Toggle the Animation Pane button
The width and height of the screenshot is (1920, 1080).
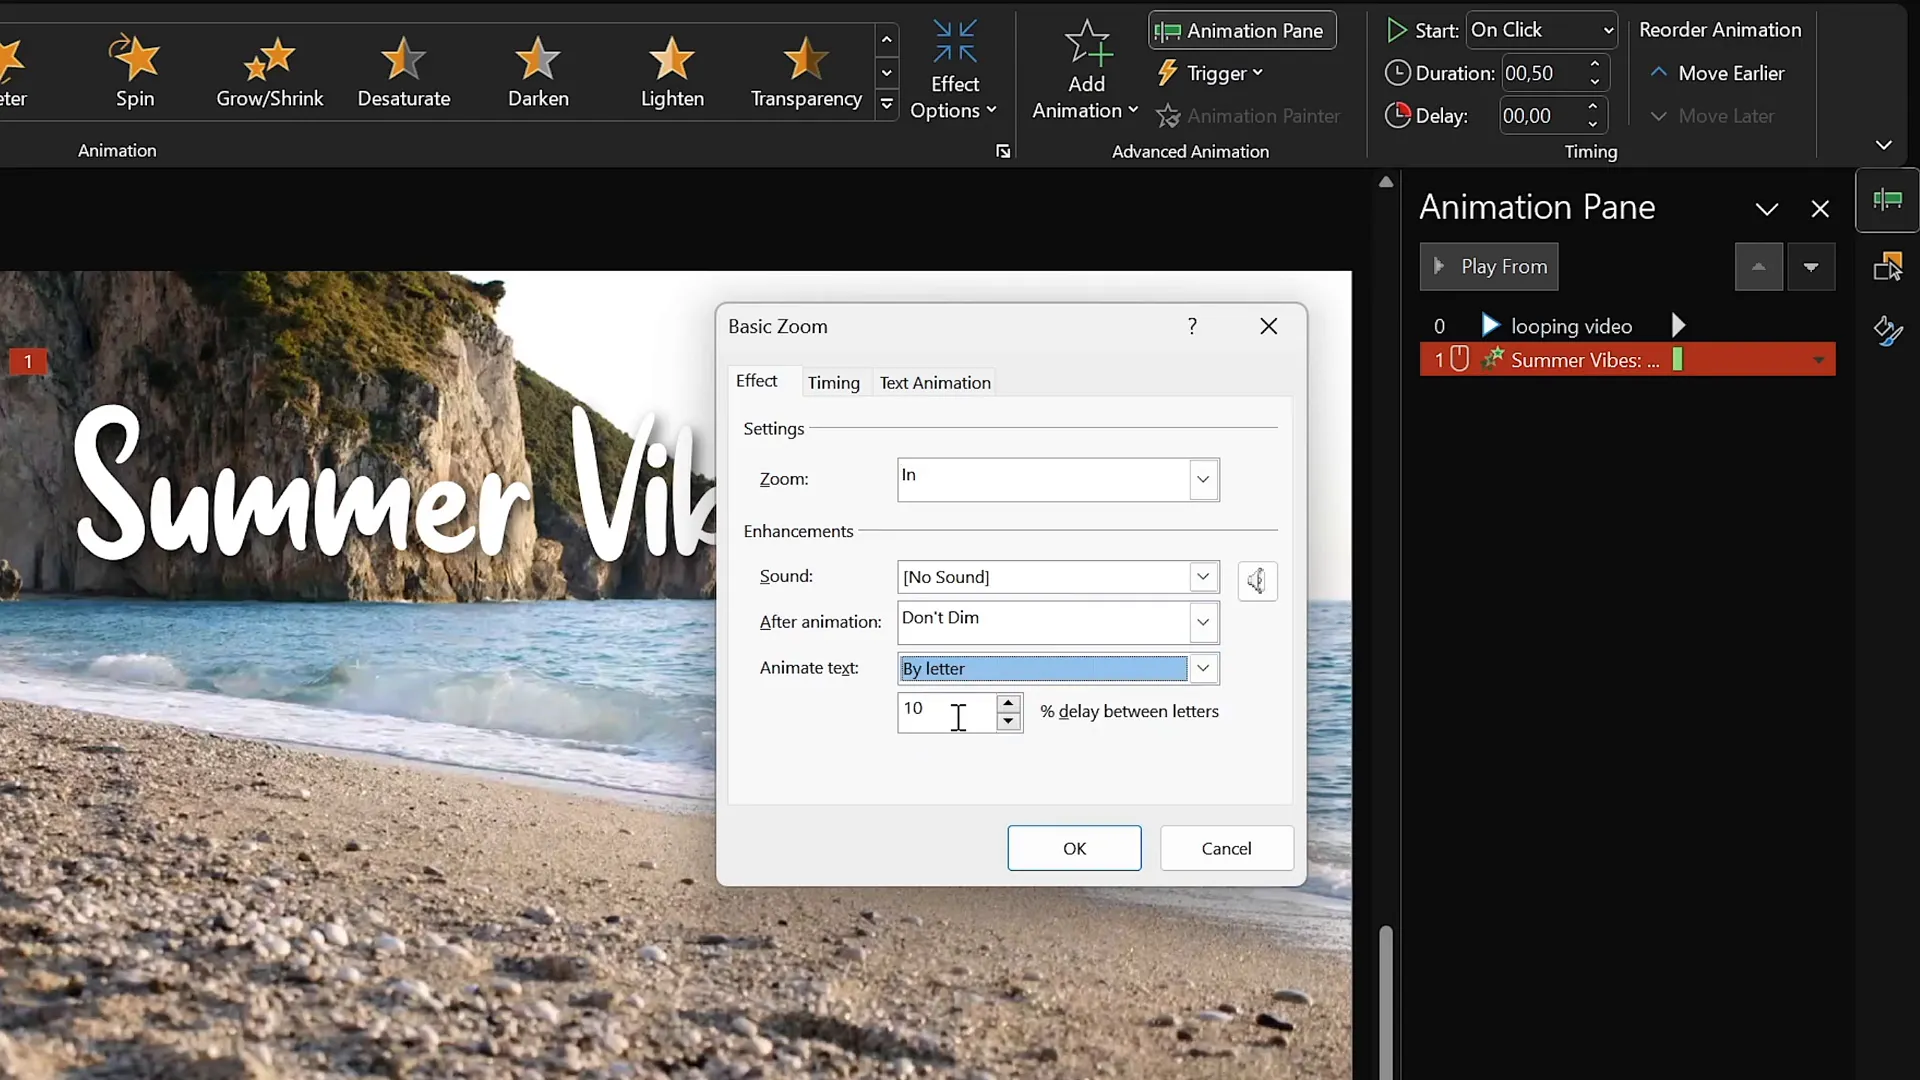tap(1242, 31)
